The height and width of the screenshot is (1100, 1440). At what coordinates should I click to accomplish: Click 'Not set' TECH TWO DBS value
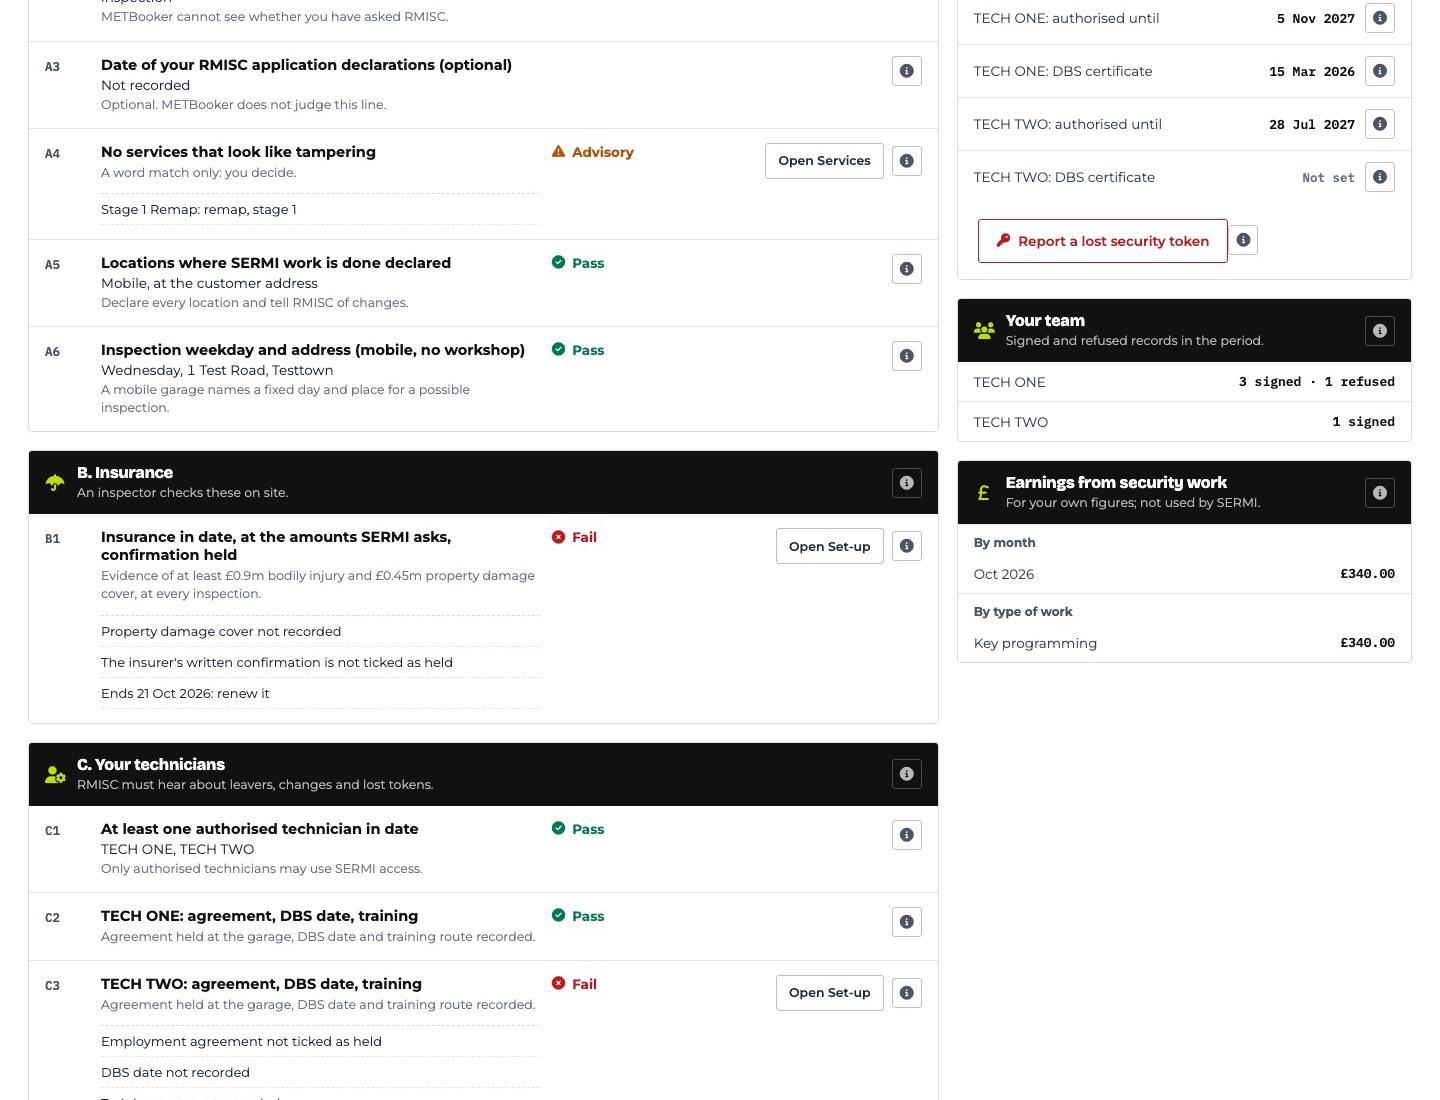[1328, 178]
